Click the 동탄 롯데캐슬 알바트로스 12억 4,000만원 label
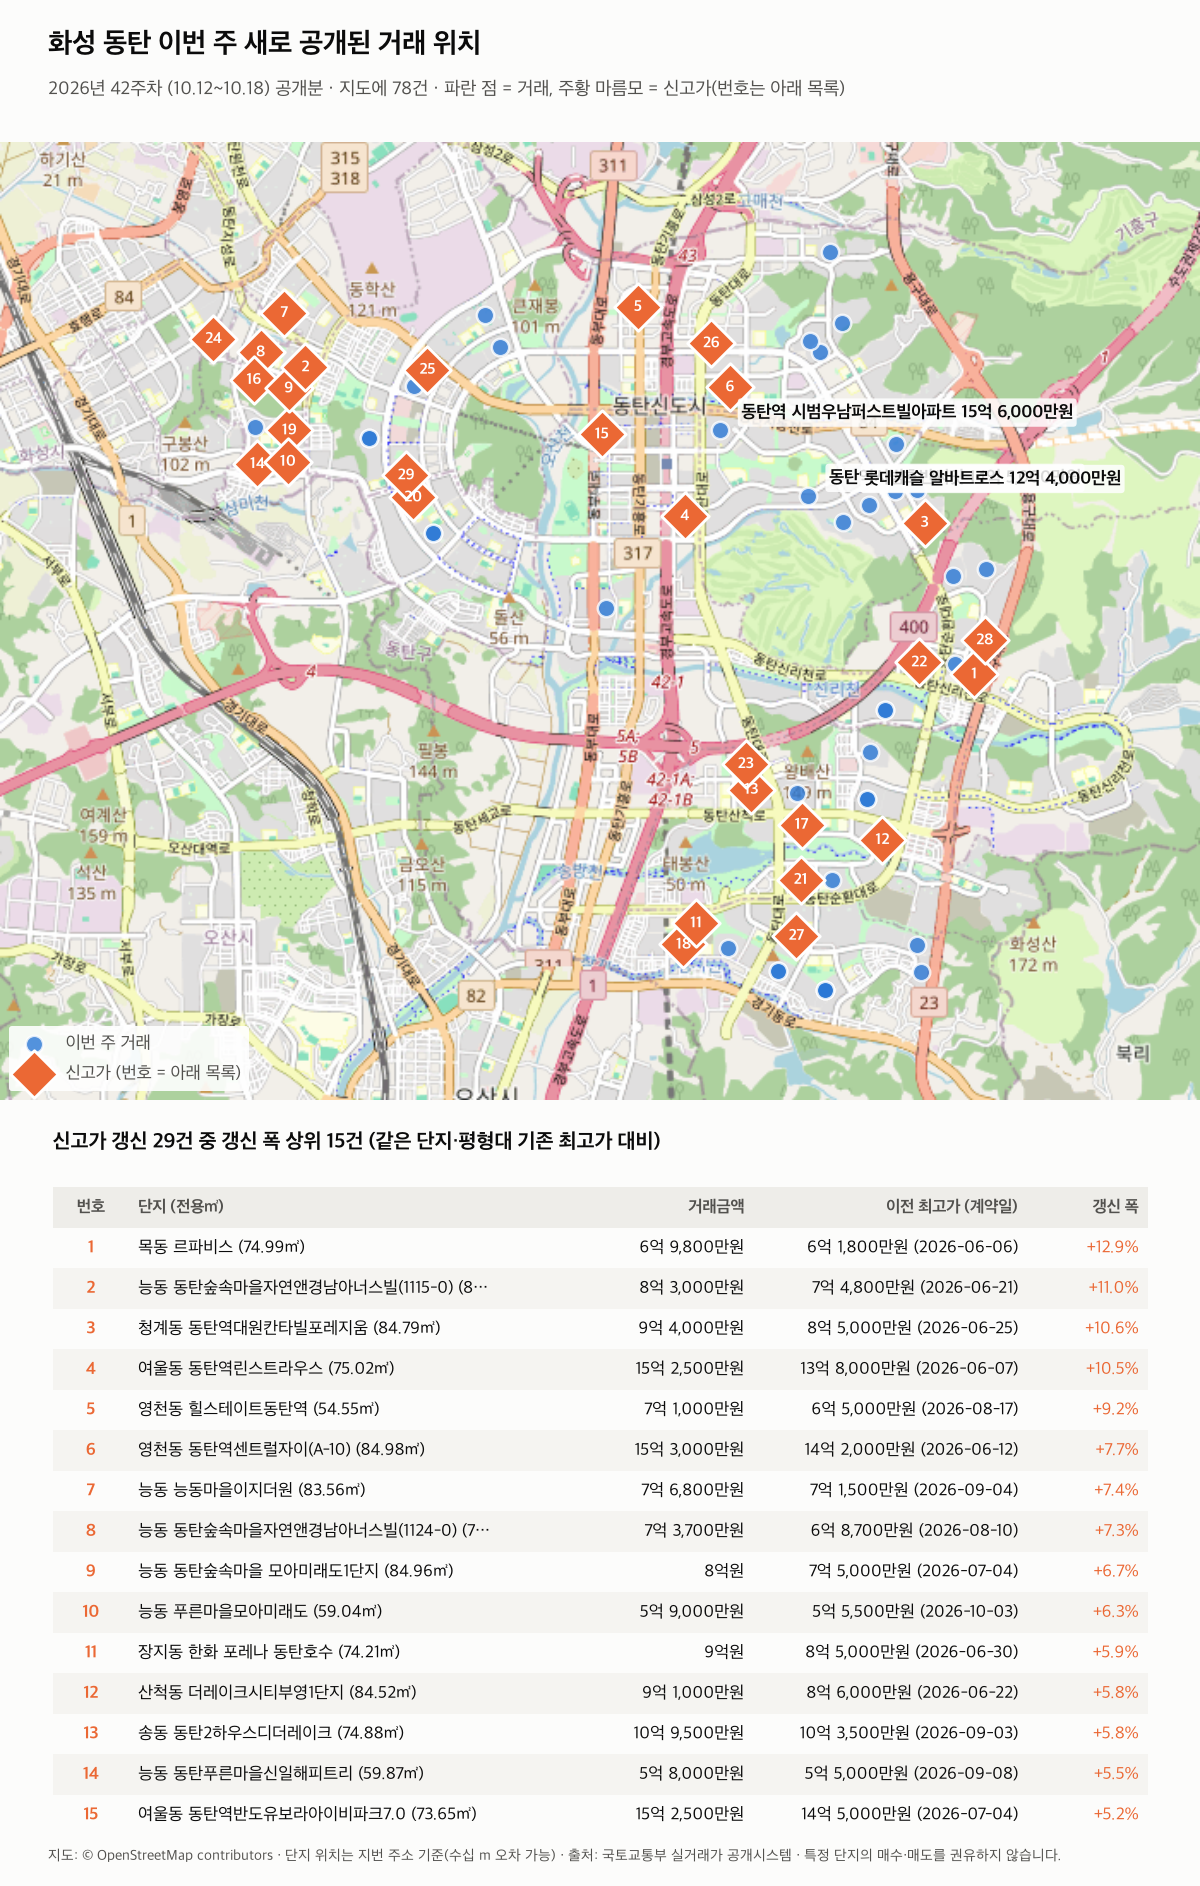 click(975, 477)
